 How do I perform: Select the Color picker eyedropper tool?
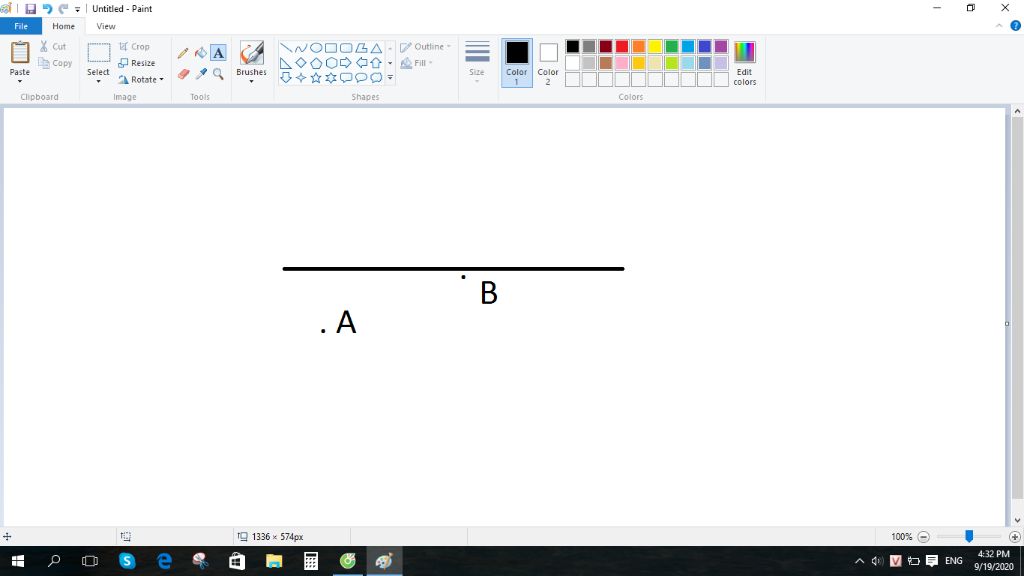200,74
